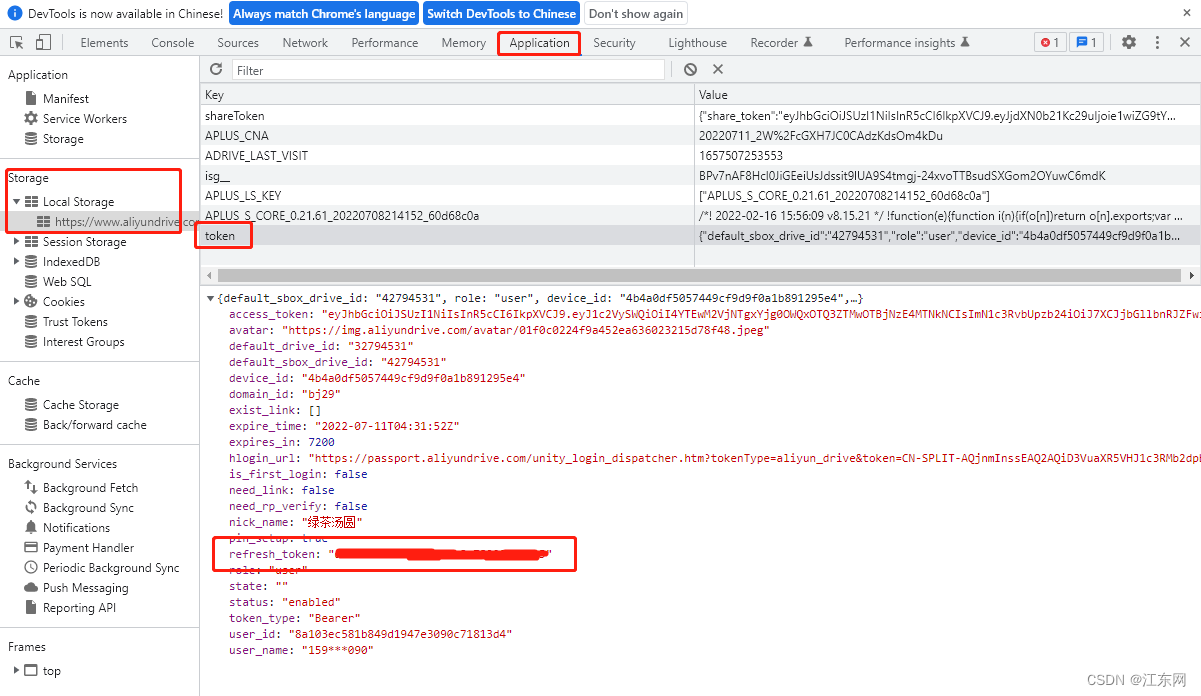The width and height of the screenshot is (1201, 696).
Task: Click the clear all storage icon
Action: tap(690, 70)
